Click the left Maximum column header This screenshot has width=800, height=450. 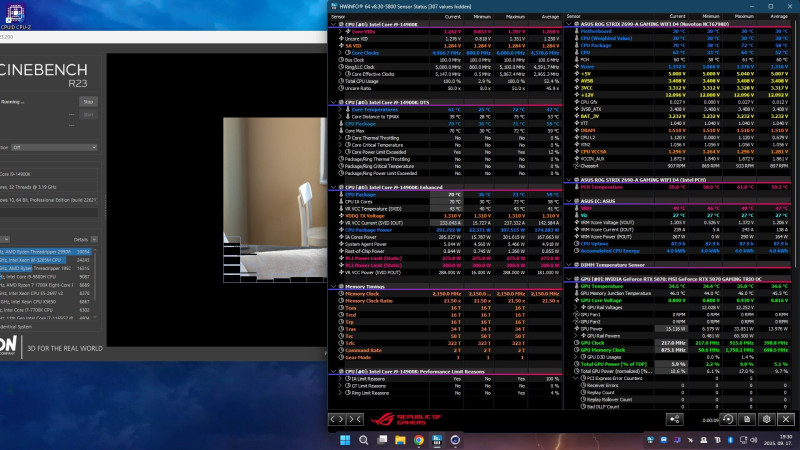515,17
